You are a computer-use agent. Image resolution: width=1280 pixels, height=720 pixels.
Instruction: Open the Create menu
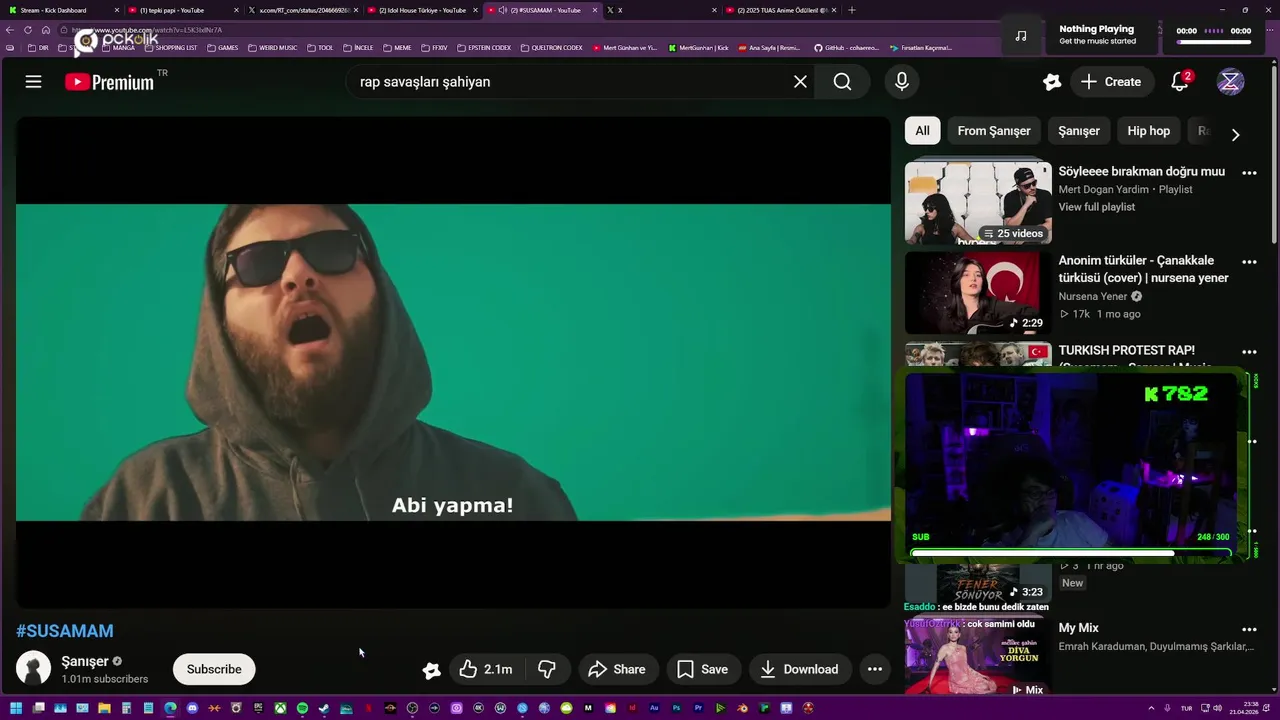coord(1111,82)
